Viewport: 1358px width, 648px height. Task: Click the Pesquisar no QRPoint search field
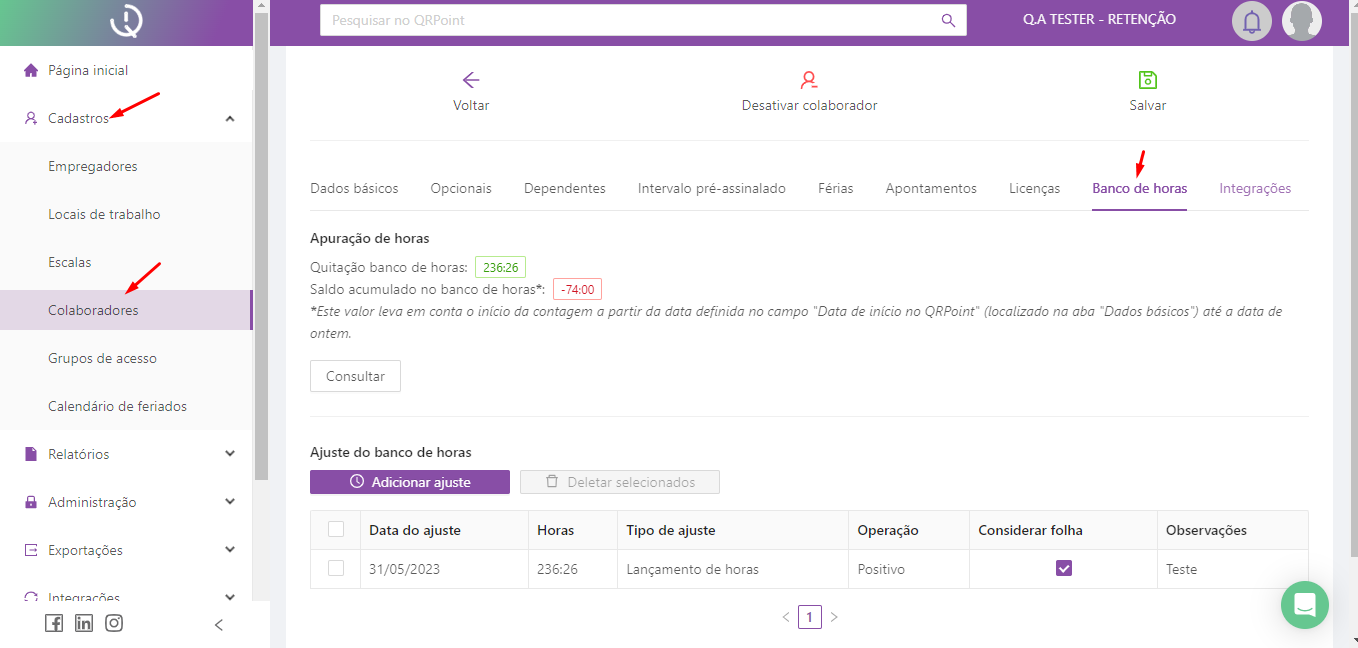coord(630,20)
